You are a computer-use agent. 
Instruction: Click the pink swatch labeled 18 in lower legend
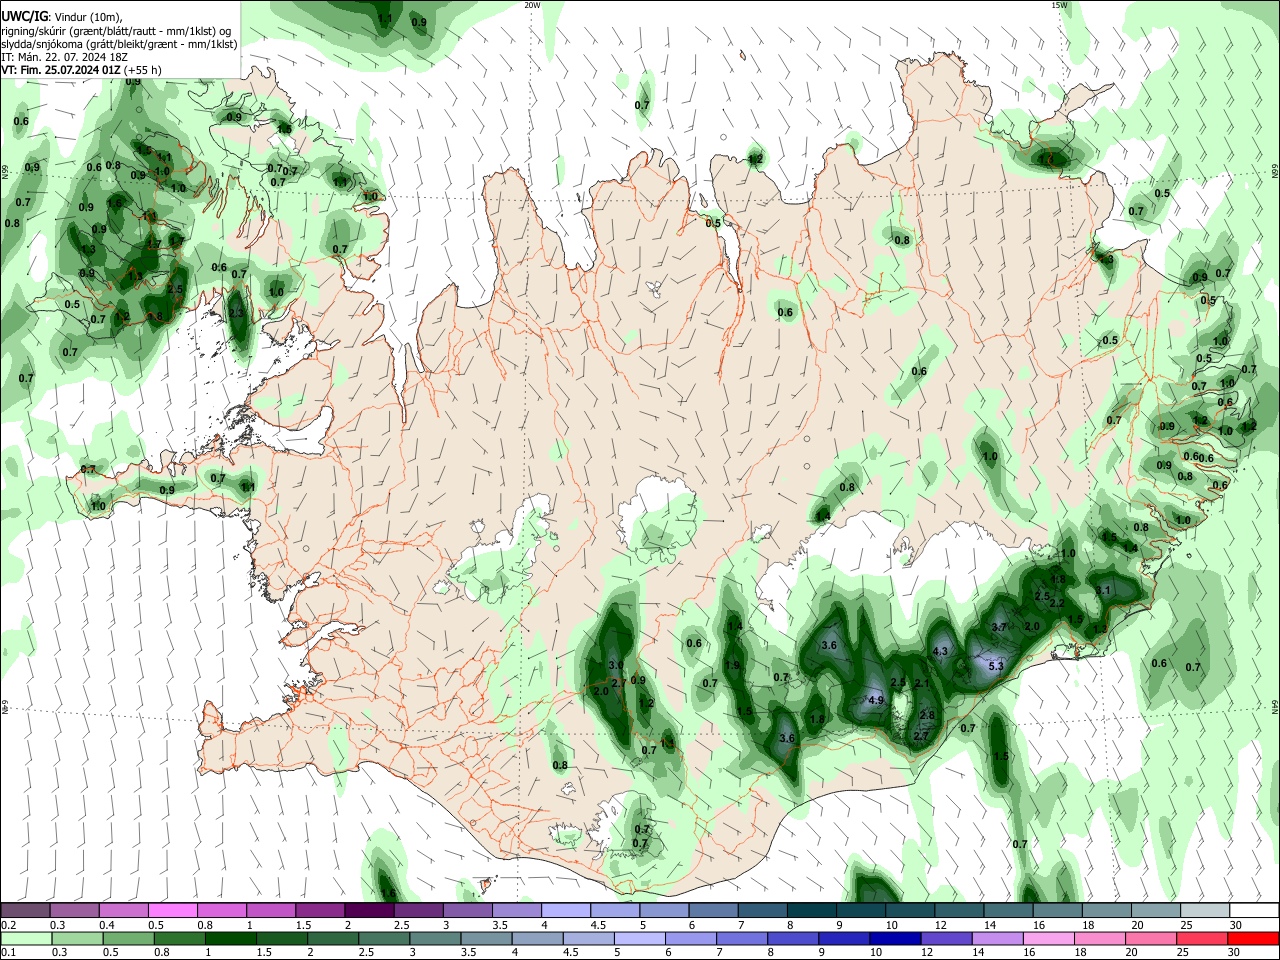coord(1101,938)
